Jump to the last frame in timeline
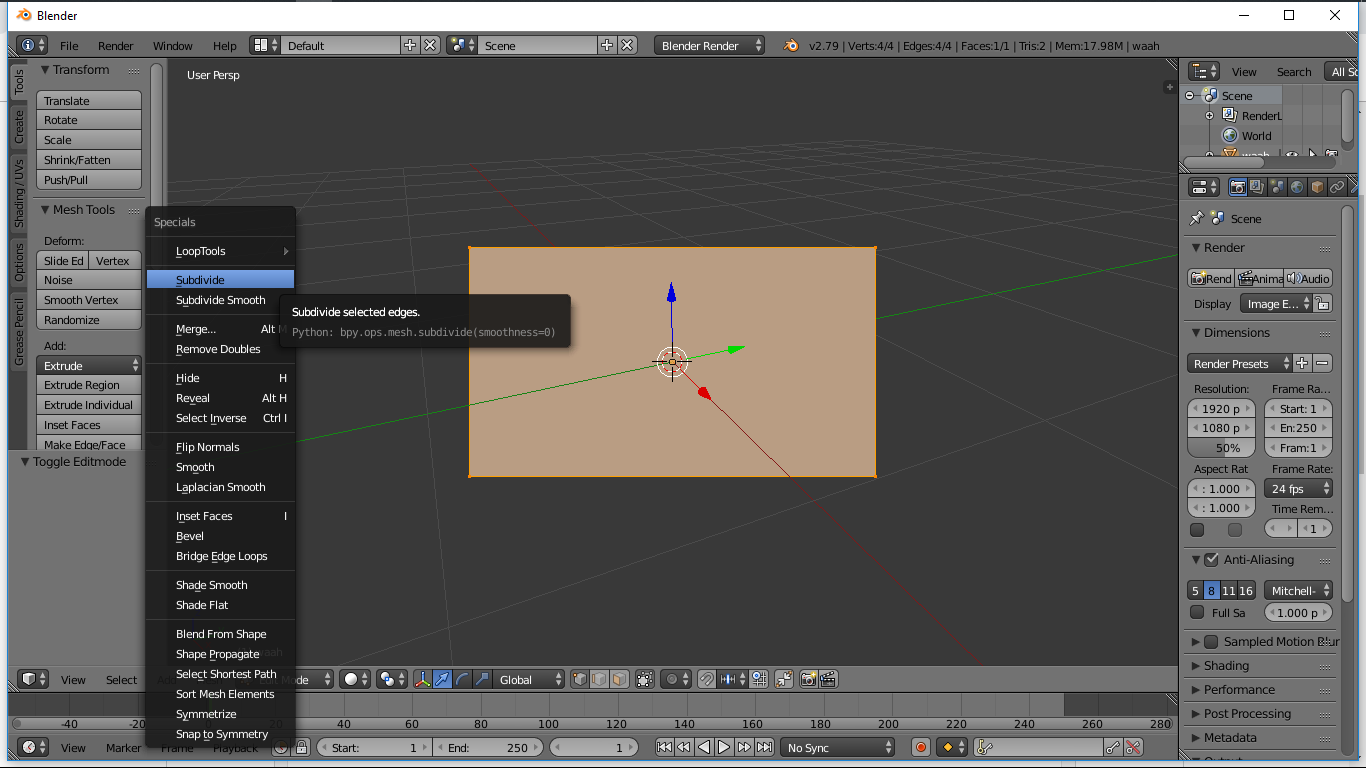 (x=764, y=747)
